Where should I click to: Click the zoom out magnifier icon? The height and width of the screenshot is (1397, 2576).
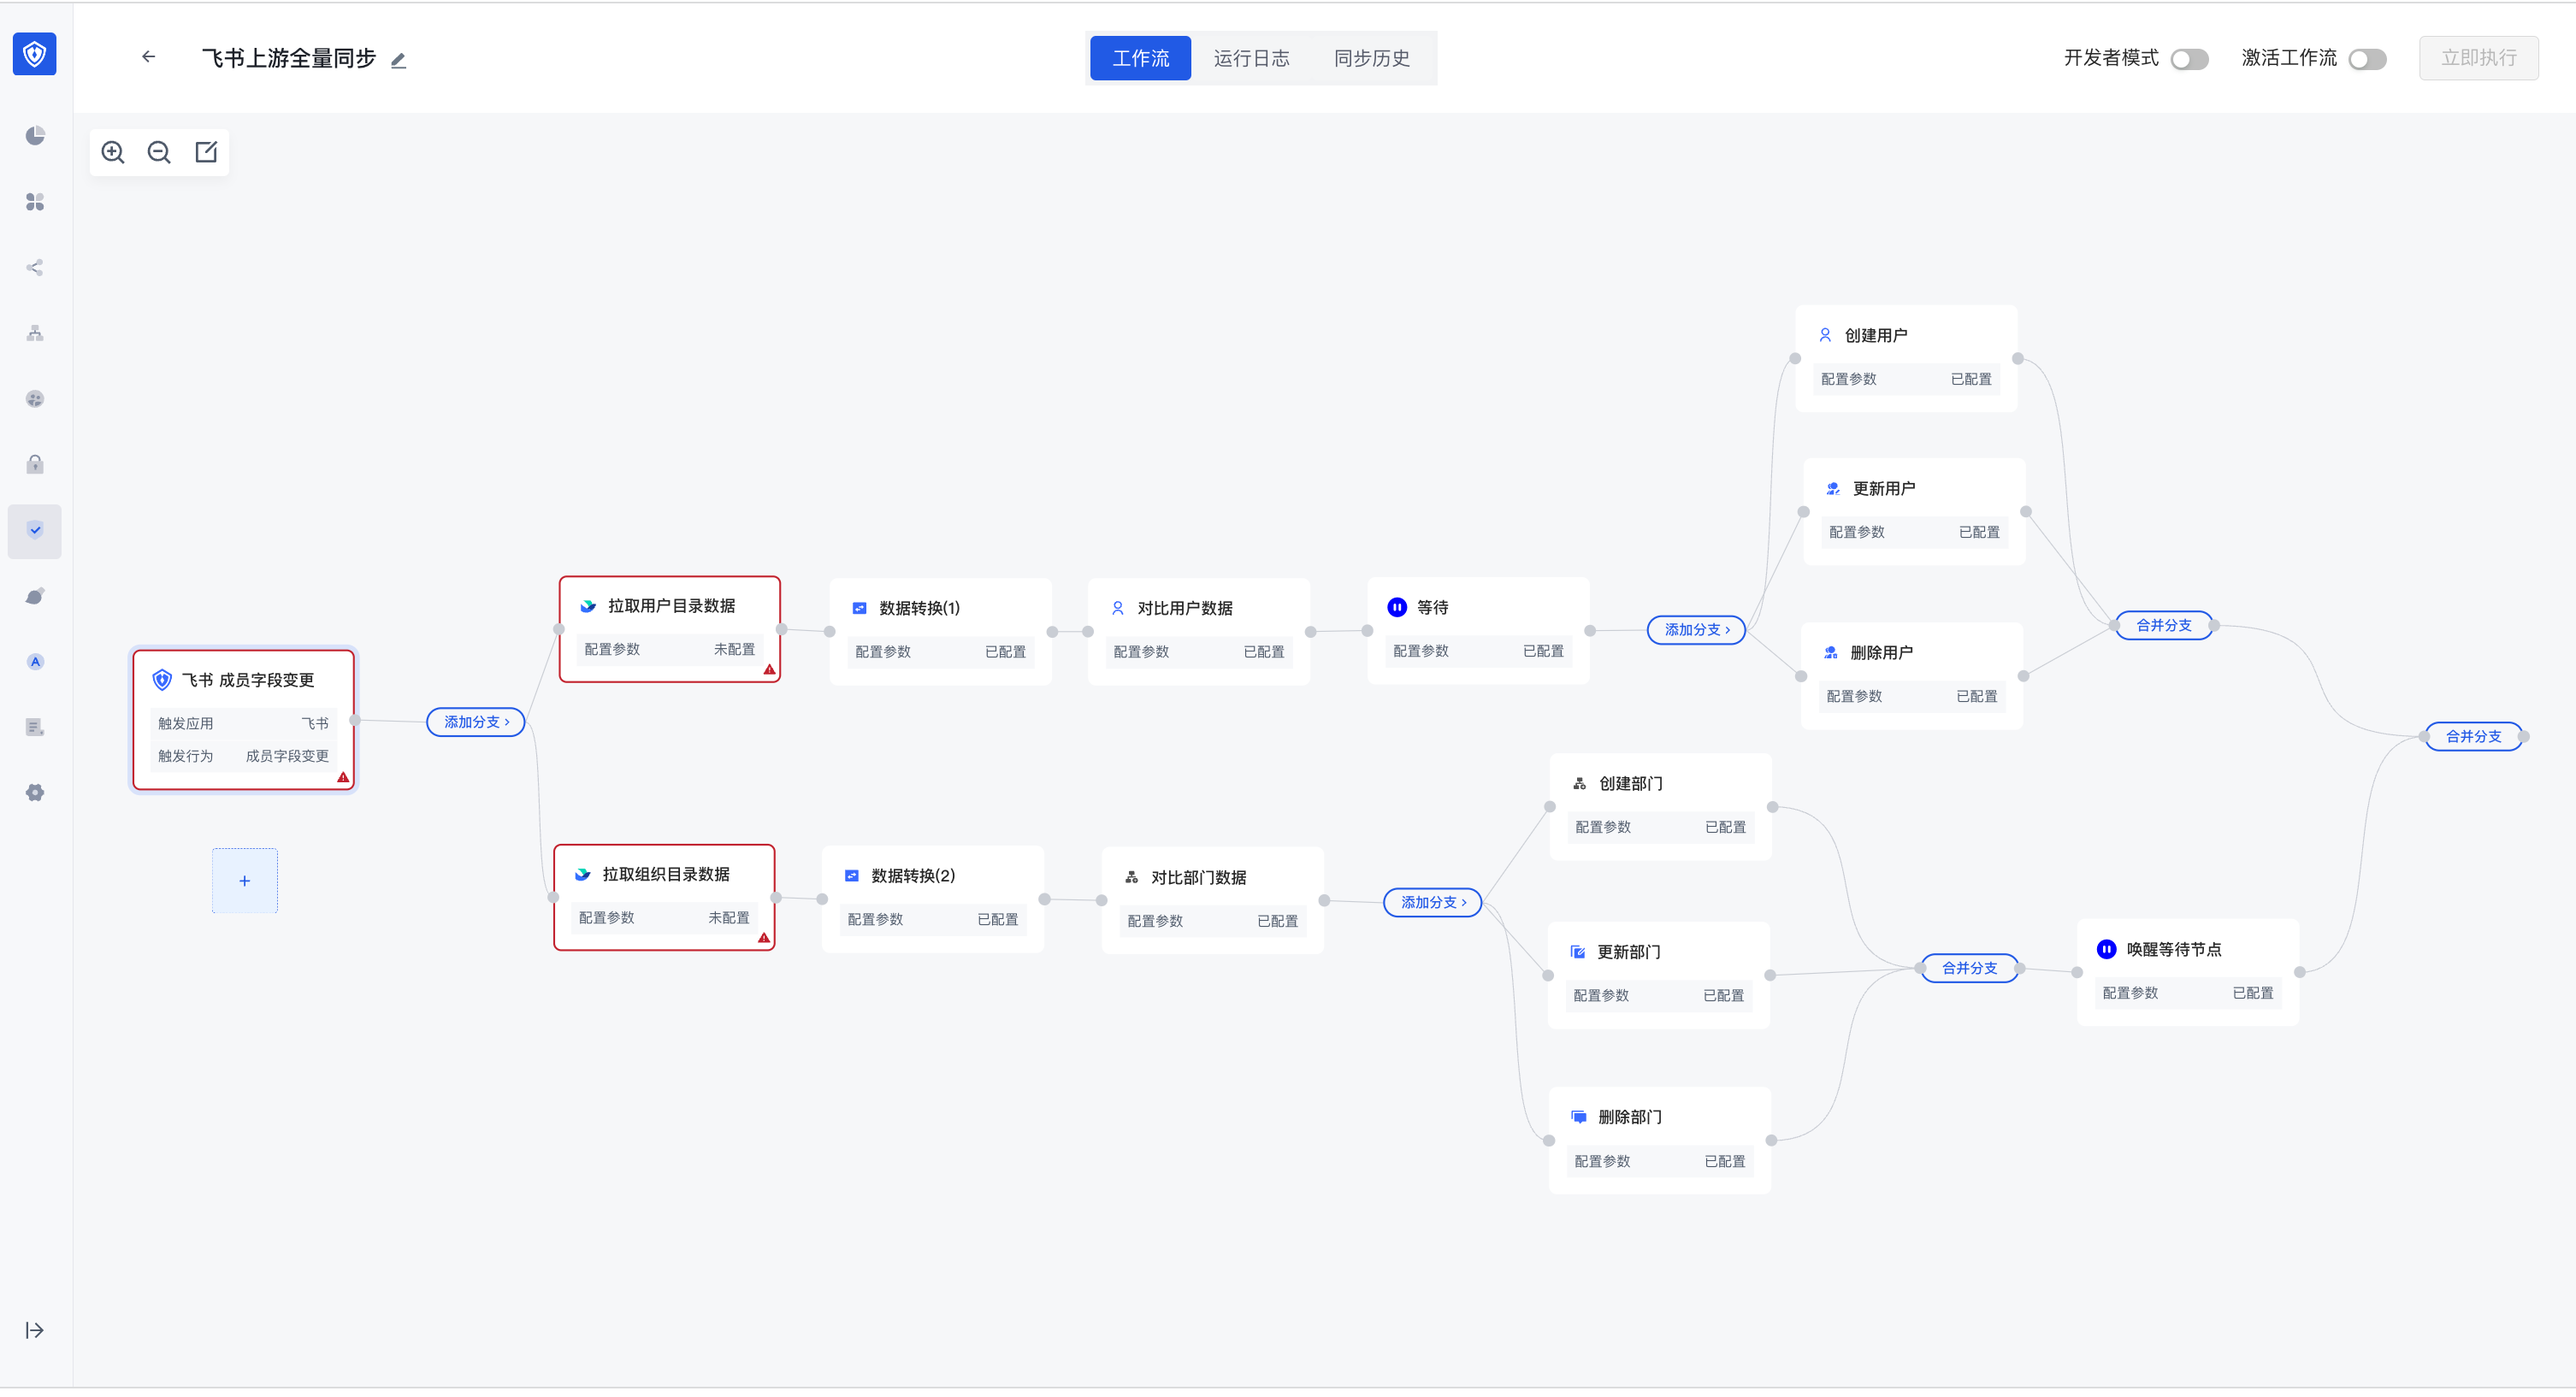point(159,152)
